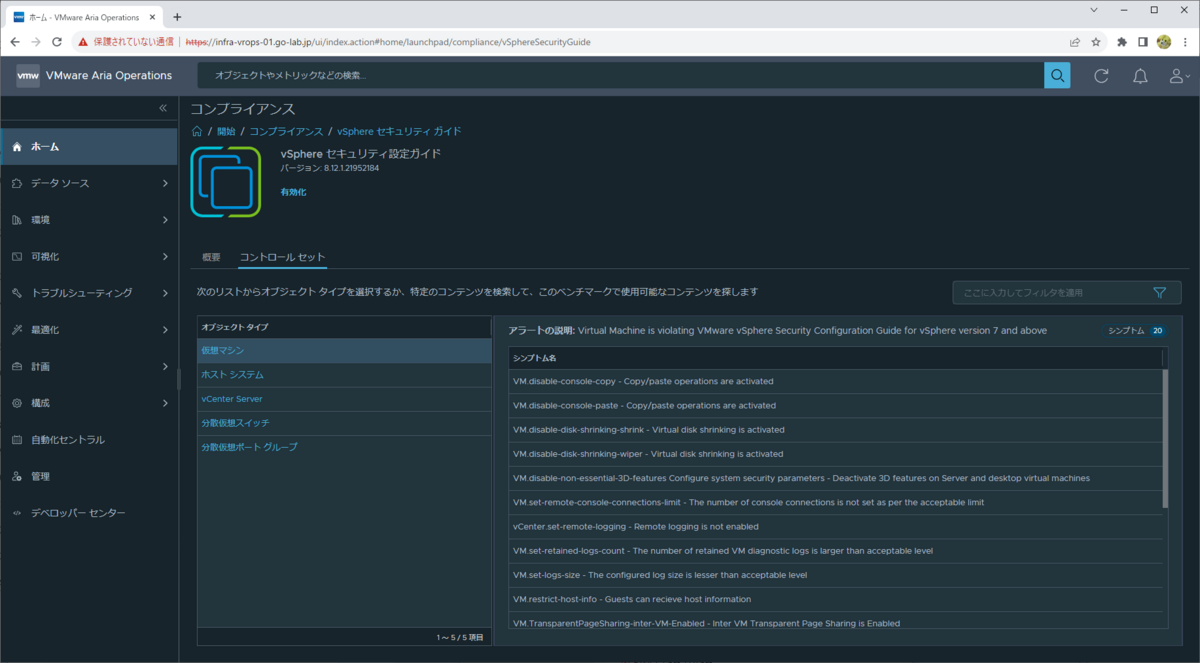Click the vSphere security guide thumbnail
Screen dimensions: 1200x663
(x=226, y=182)
